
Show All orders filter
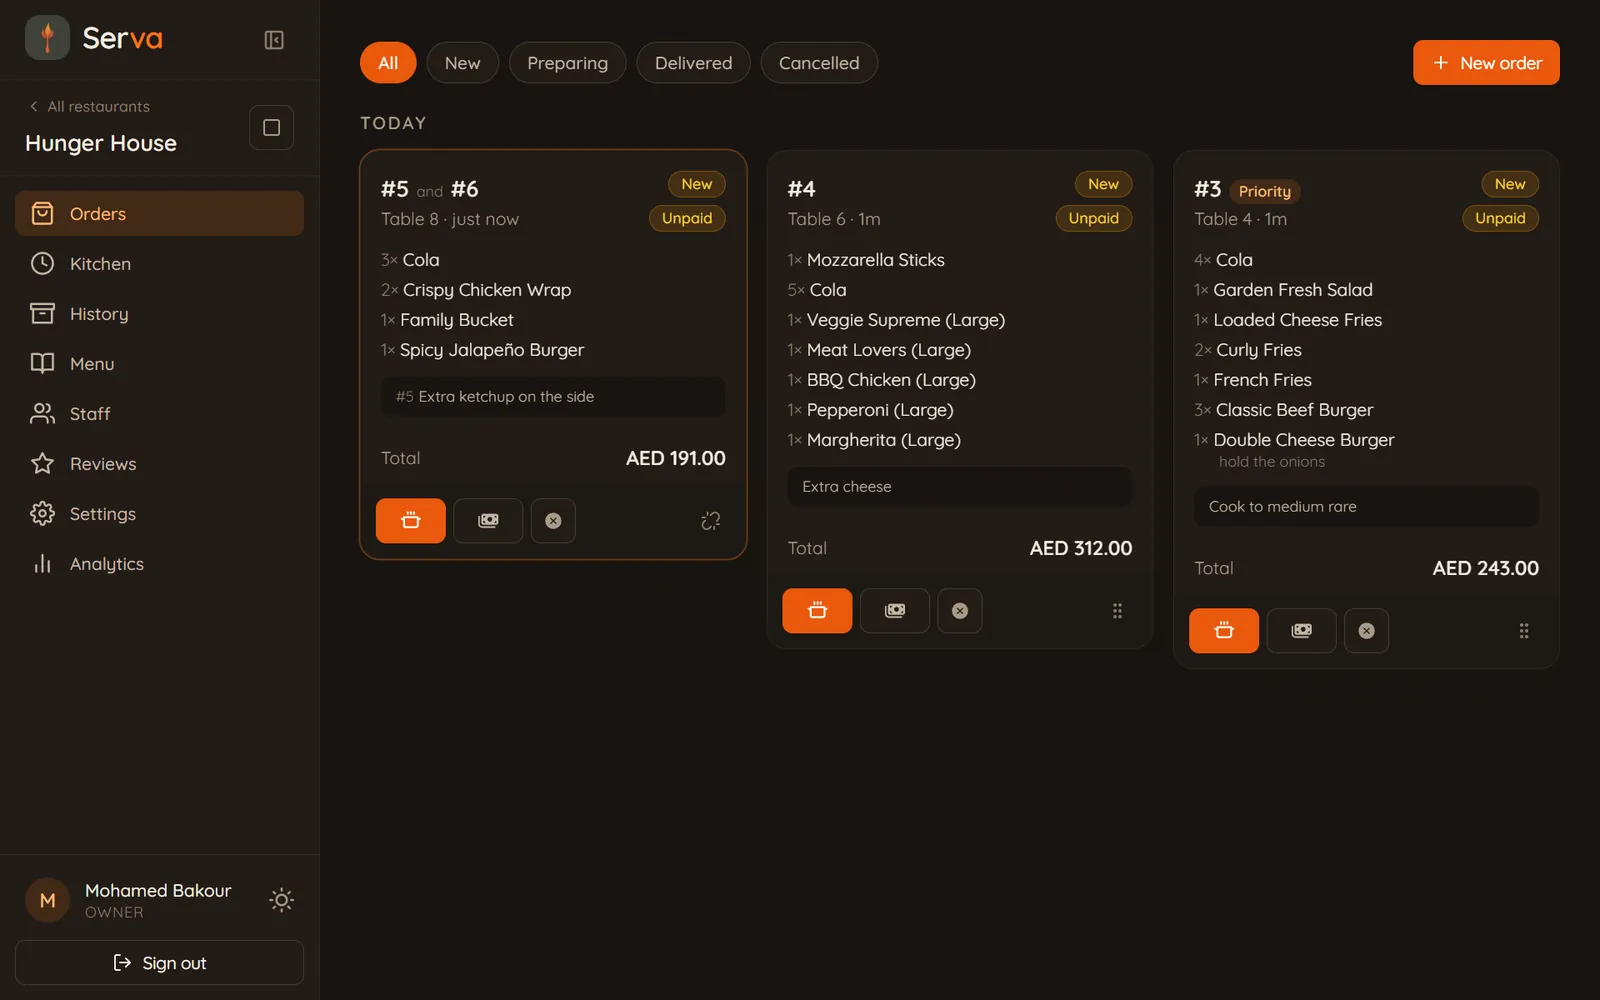(388, 63)
